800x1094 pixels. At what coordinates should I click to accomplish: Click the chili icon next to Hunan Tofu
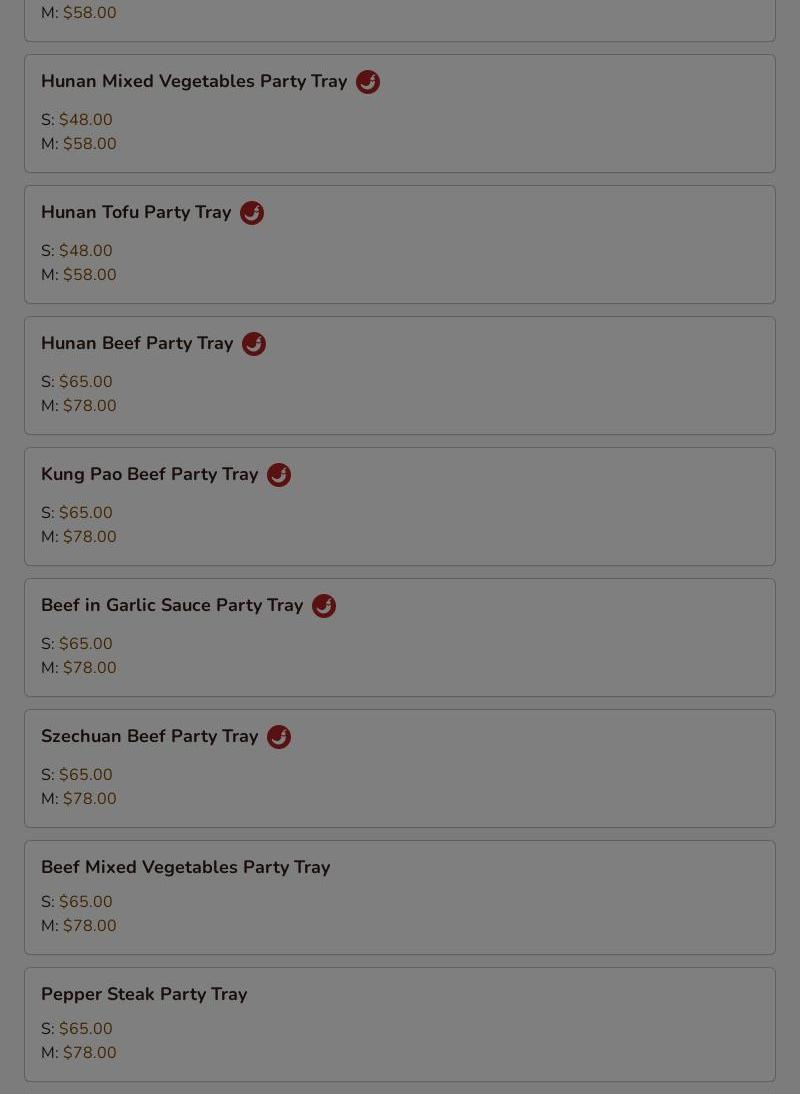click(x=252, y=213)
